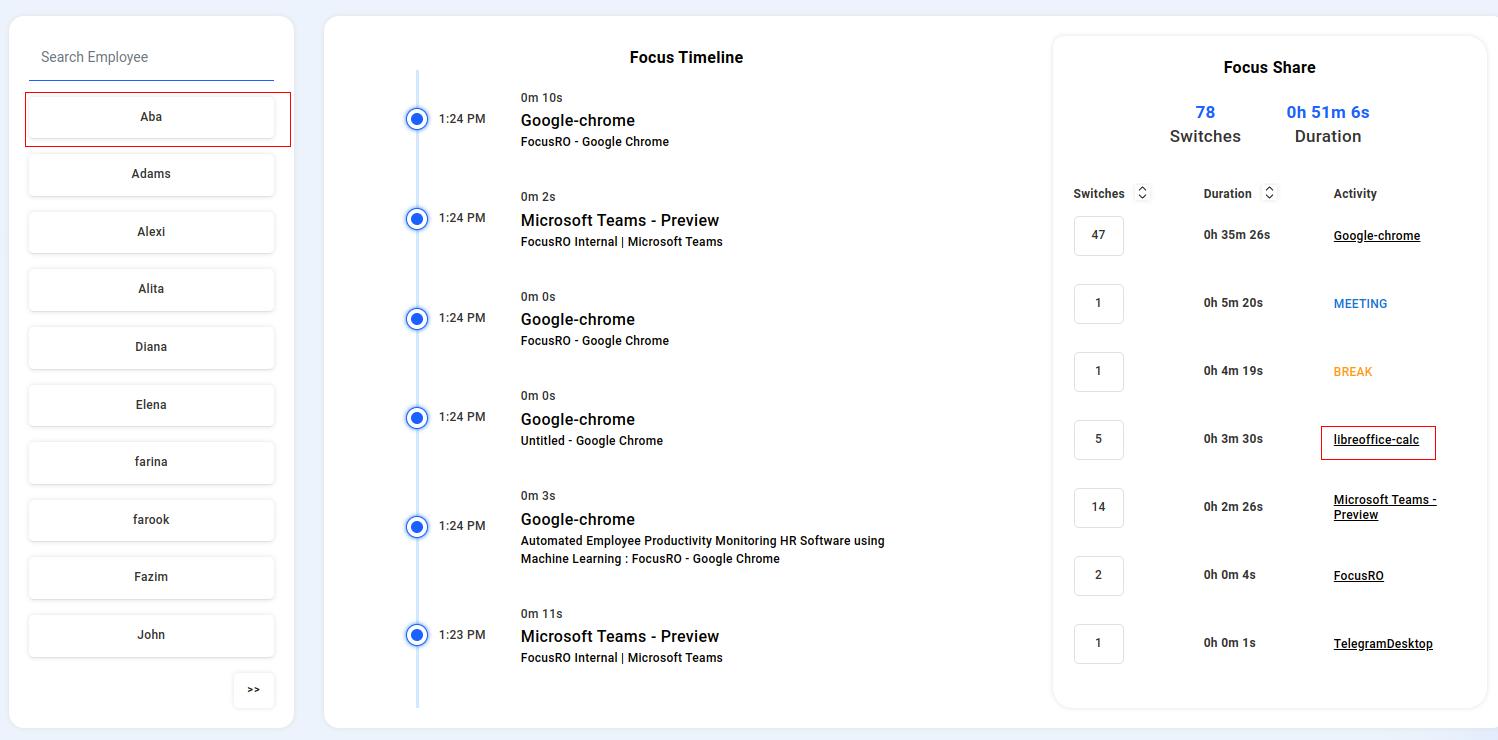Image resolution: width=1498 pixels, height=740 pixels.
Task: Open the Microsoft Teams - Preview activity link
Action: click(1384, 507)
